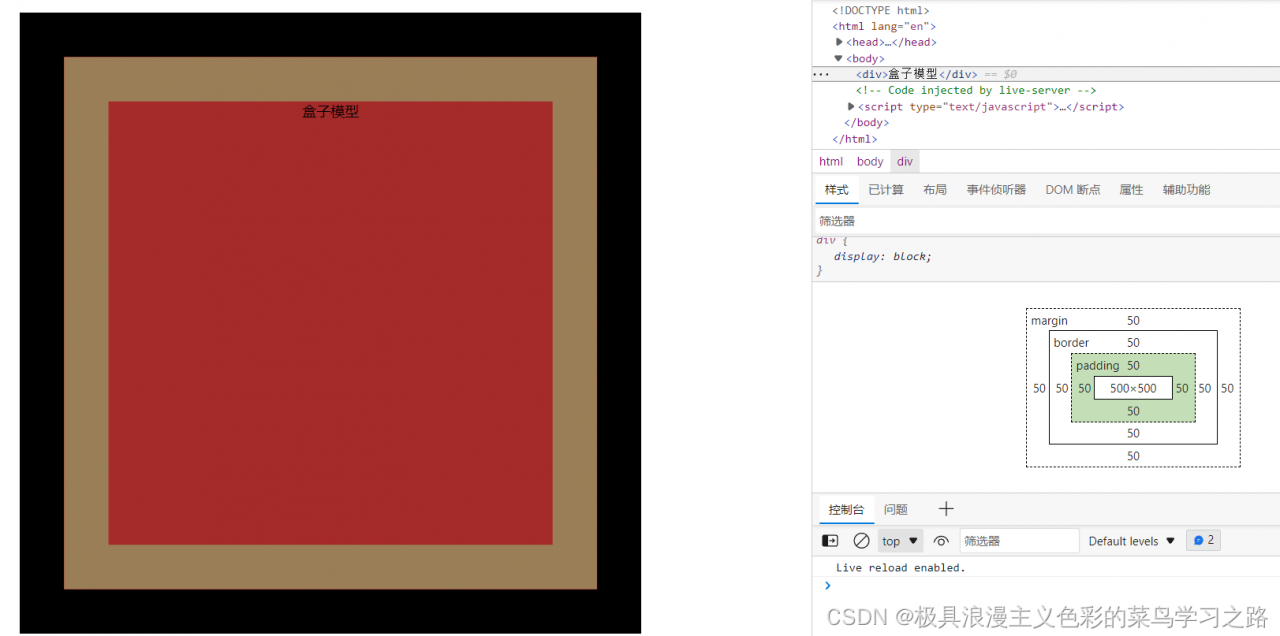The image size is (1280, 636).
Task: Click the three-dots next to selected div
Action: point(821,74)
